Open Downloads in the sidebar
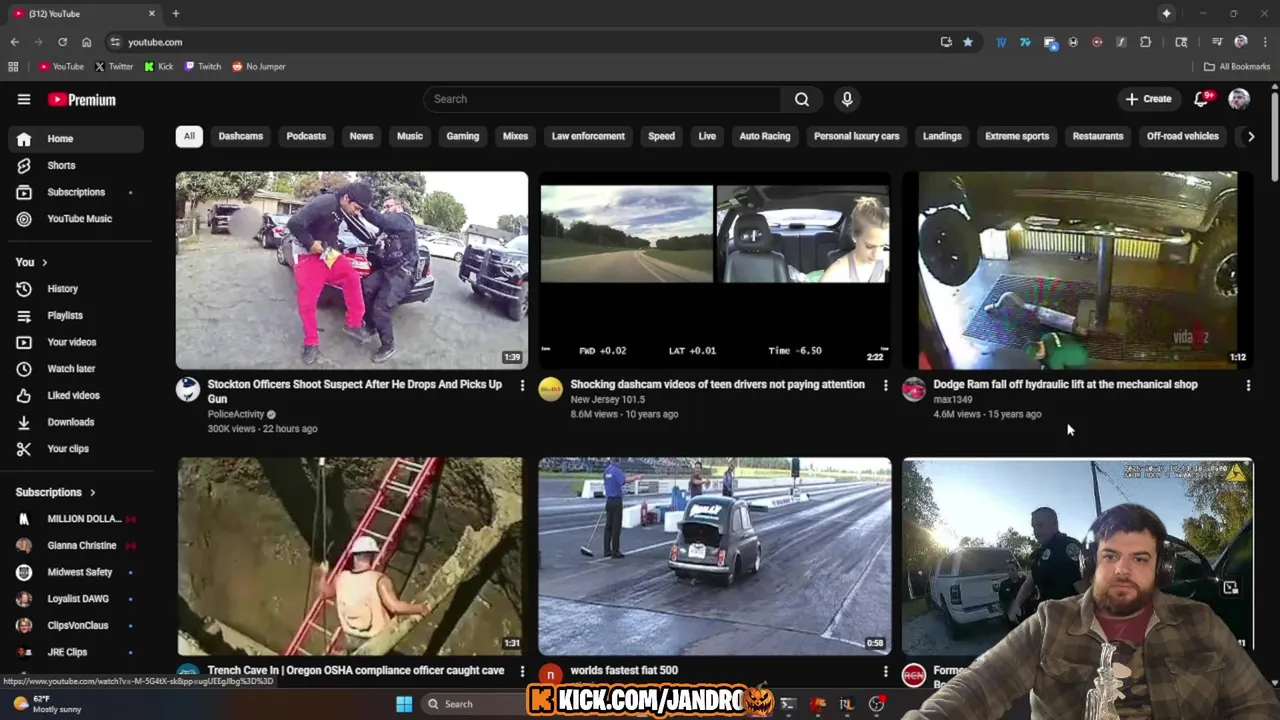This screenshot has height=720, width=1280. coord(76,422)
